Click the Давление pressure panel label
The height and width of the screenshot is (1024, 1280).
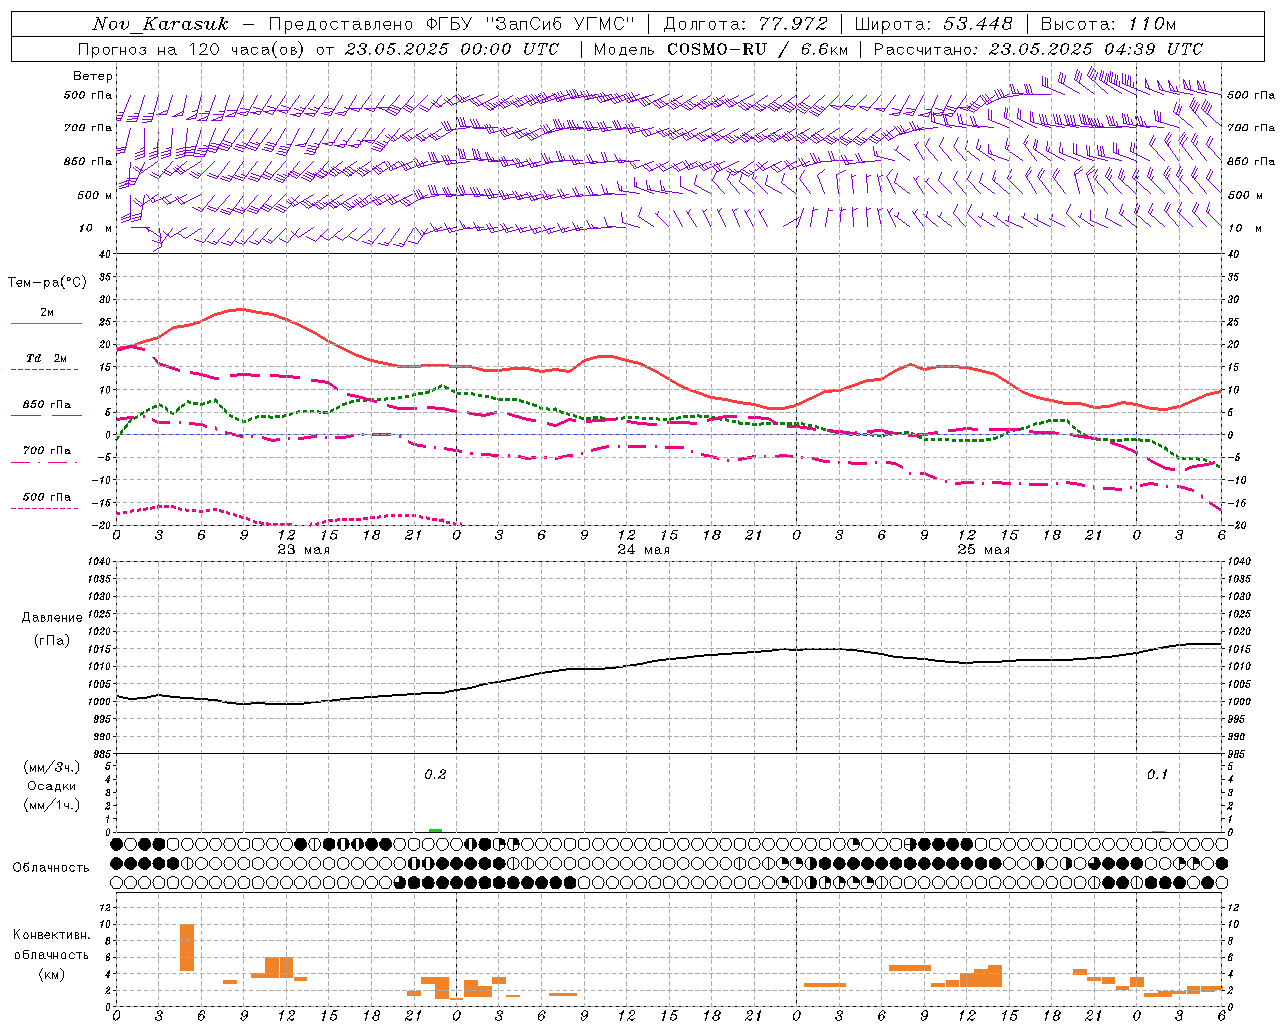click(x=52, y=618)
